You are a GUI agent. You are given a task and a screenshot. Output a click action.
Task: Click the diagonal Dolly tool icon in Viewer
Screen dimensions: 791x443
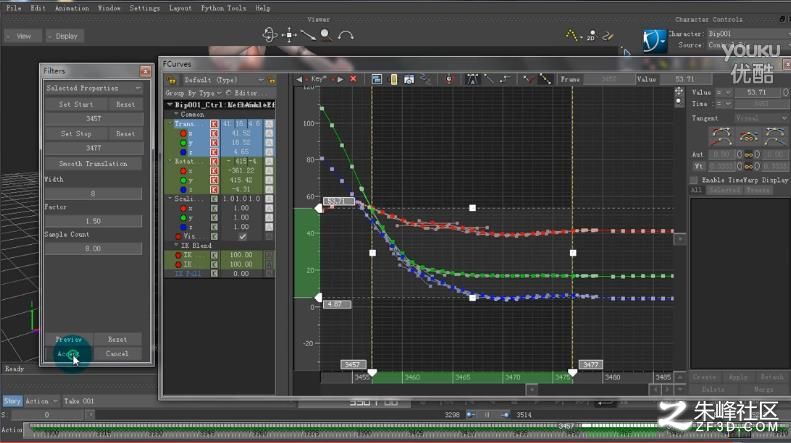click(308, 35)
